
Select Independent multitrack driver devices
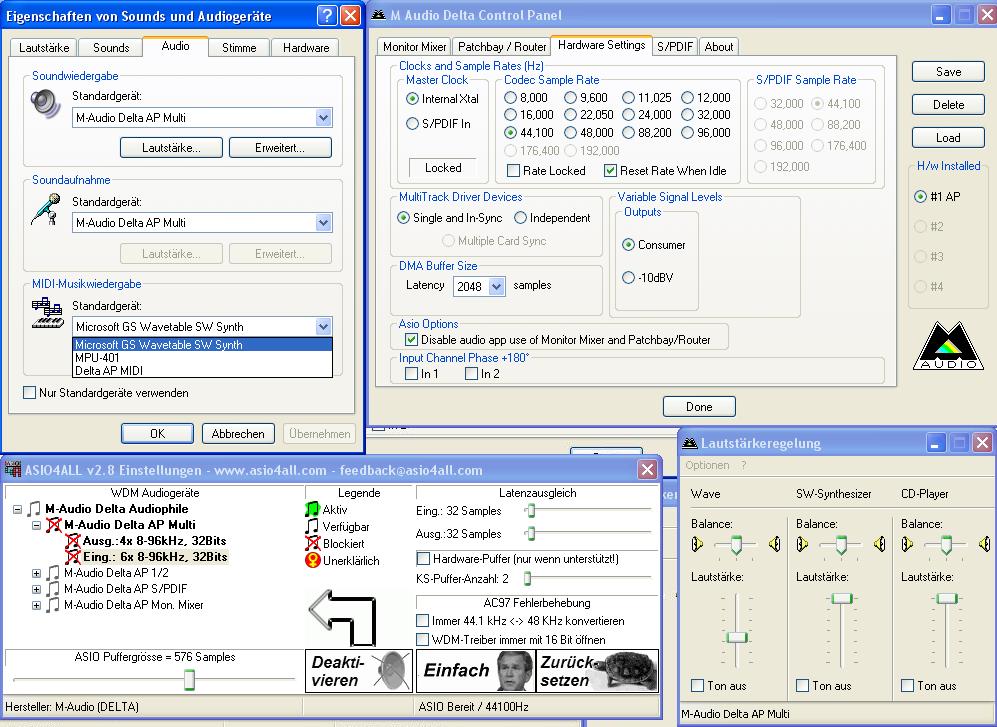point(520,218)
